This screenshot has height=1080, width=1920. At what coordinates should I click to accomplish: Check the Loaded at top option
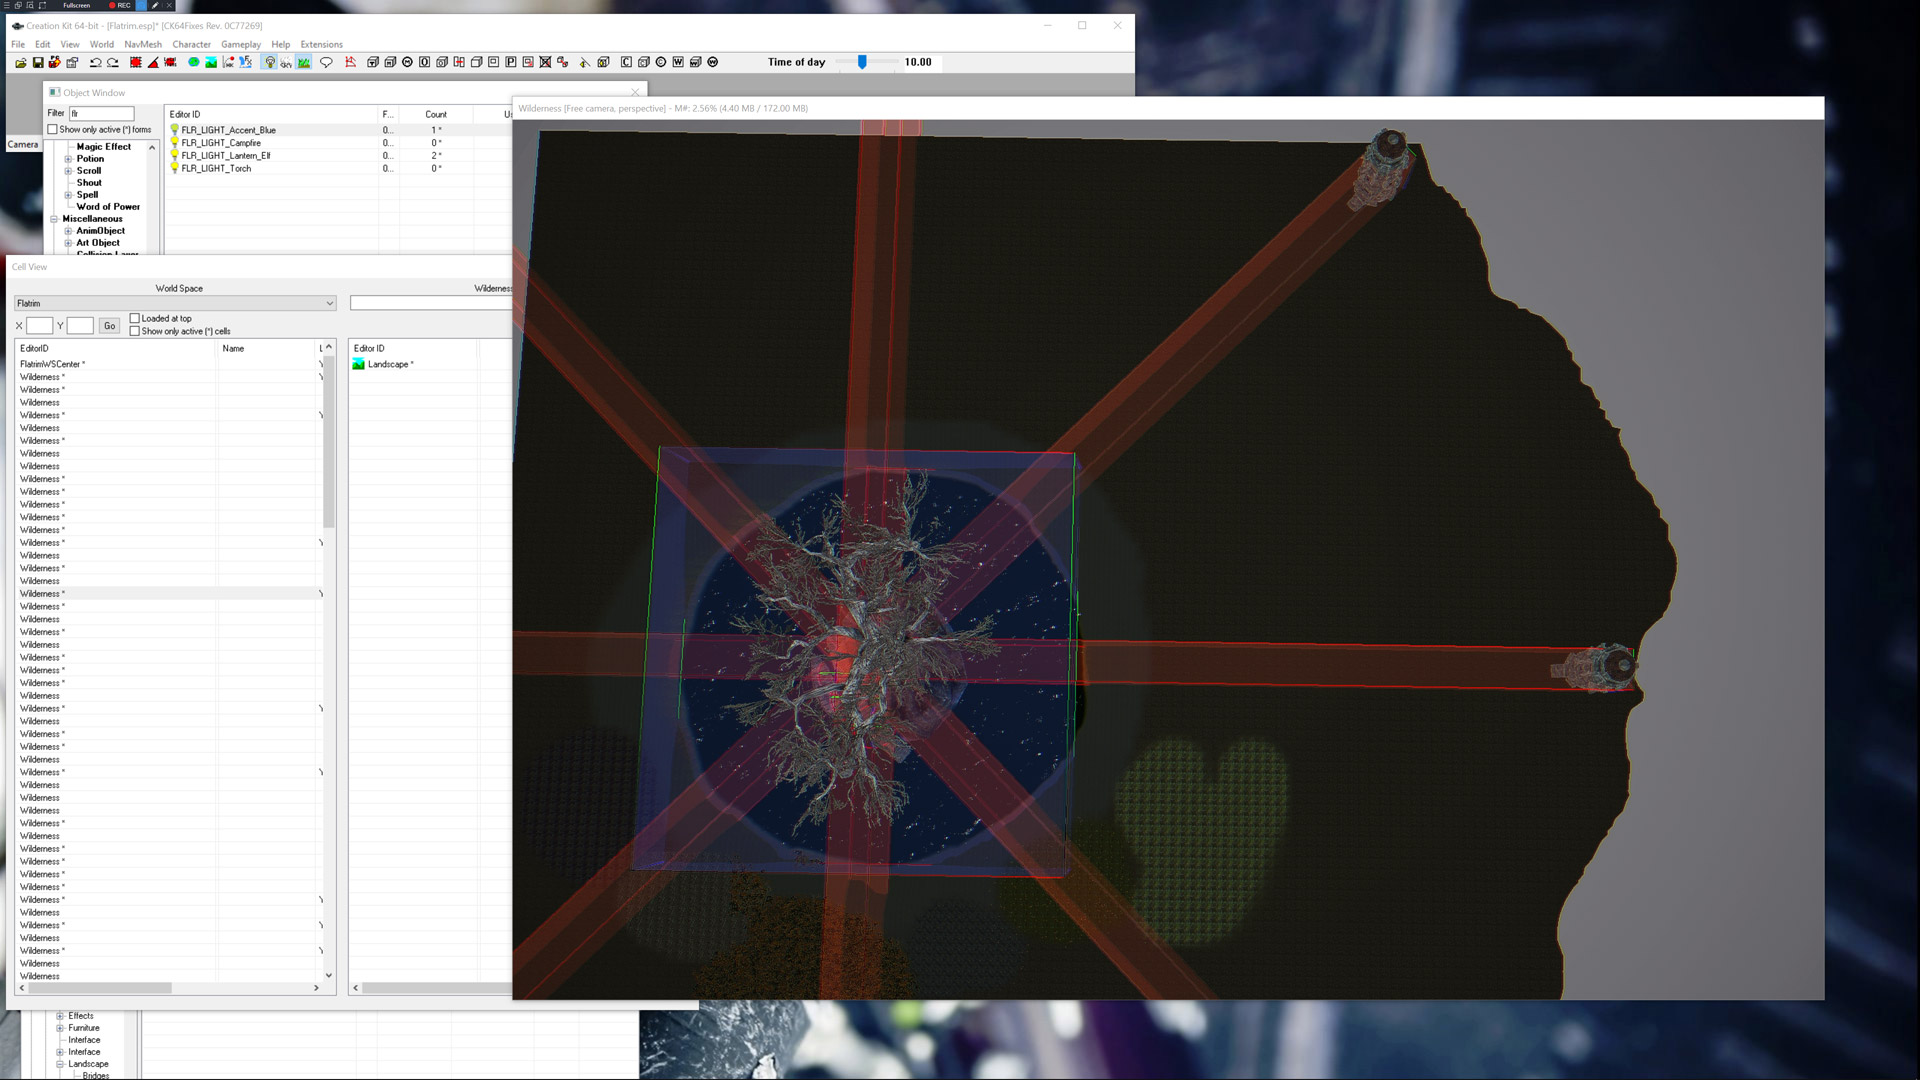tap(135, 319)
